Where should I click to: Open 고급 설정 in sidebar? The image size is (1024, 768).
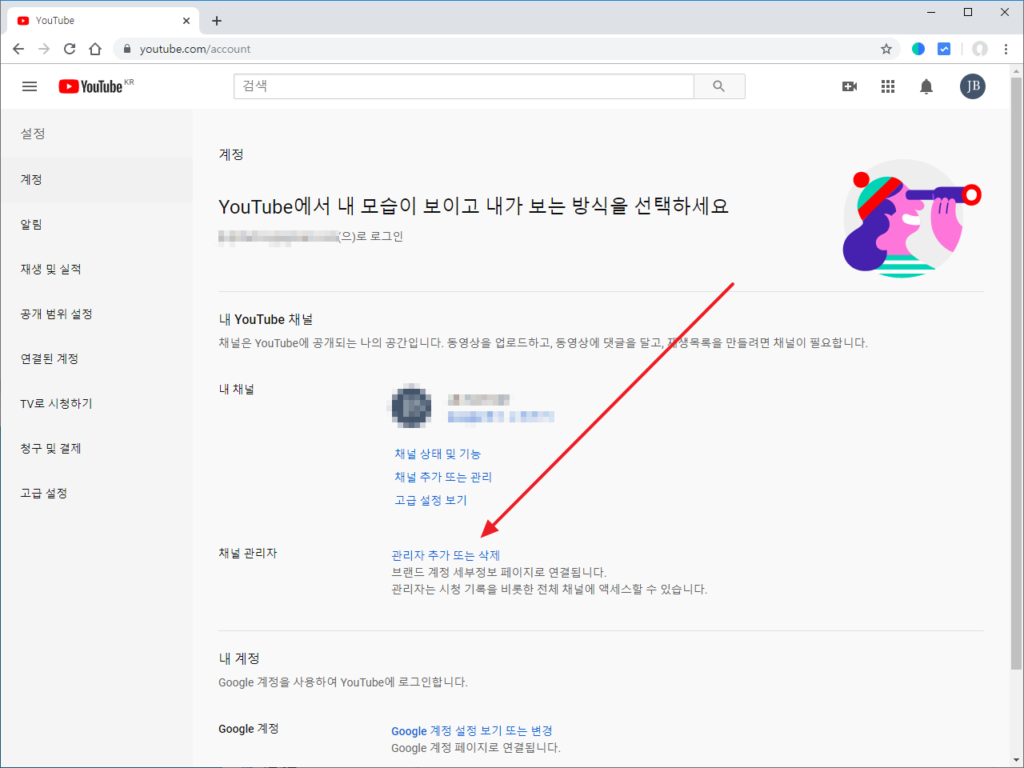44,493
